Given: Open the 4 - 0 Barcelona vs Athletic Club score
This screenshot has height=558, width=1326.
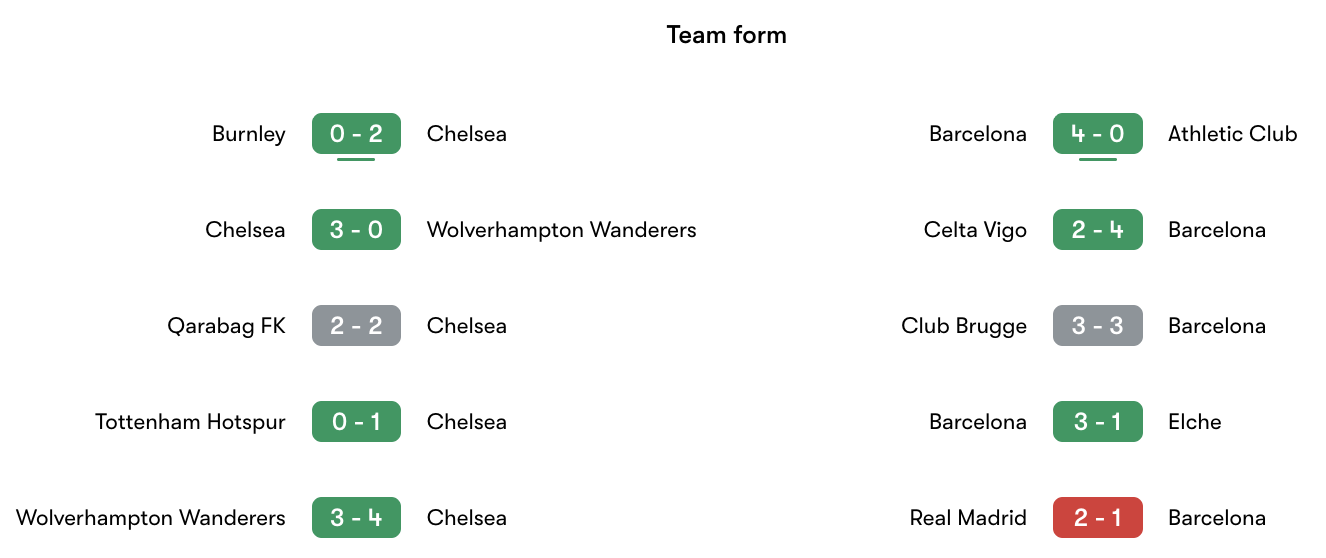Looking at the screenshot, I should click(1097, 134).
